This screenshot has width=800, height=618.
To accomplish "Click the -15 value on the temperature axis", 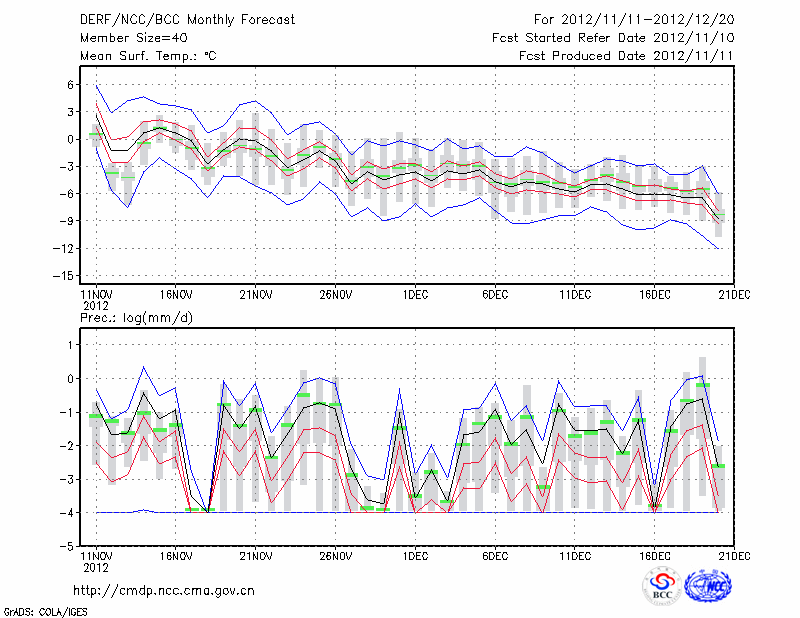I will coord(65,275).
